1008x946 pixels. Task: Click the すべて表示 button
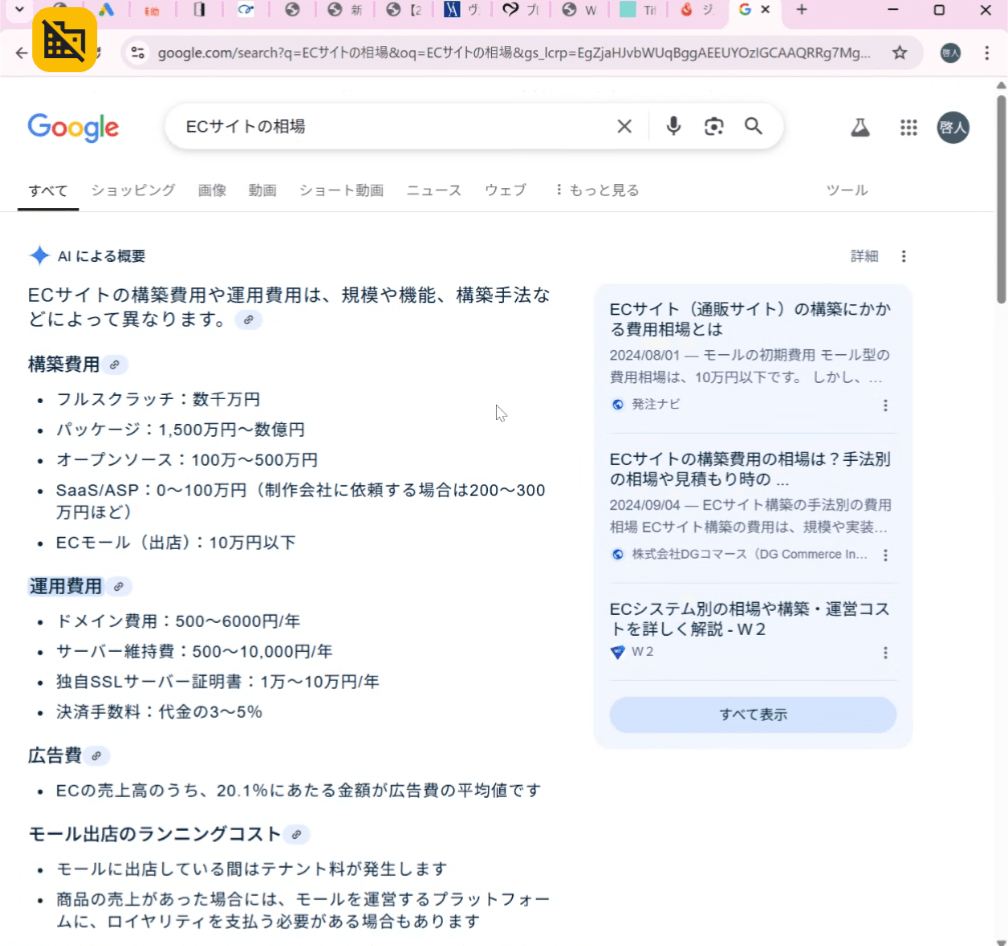coord(752,714)
